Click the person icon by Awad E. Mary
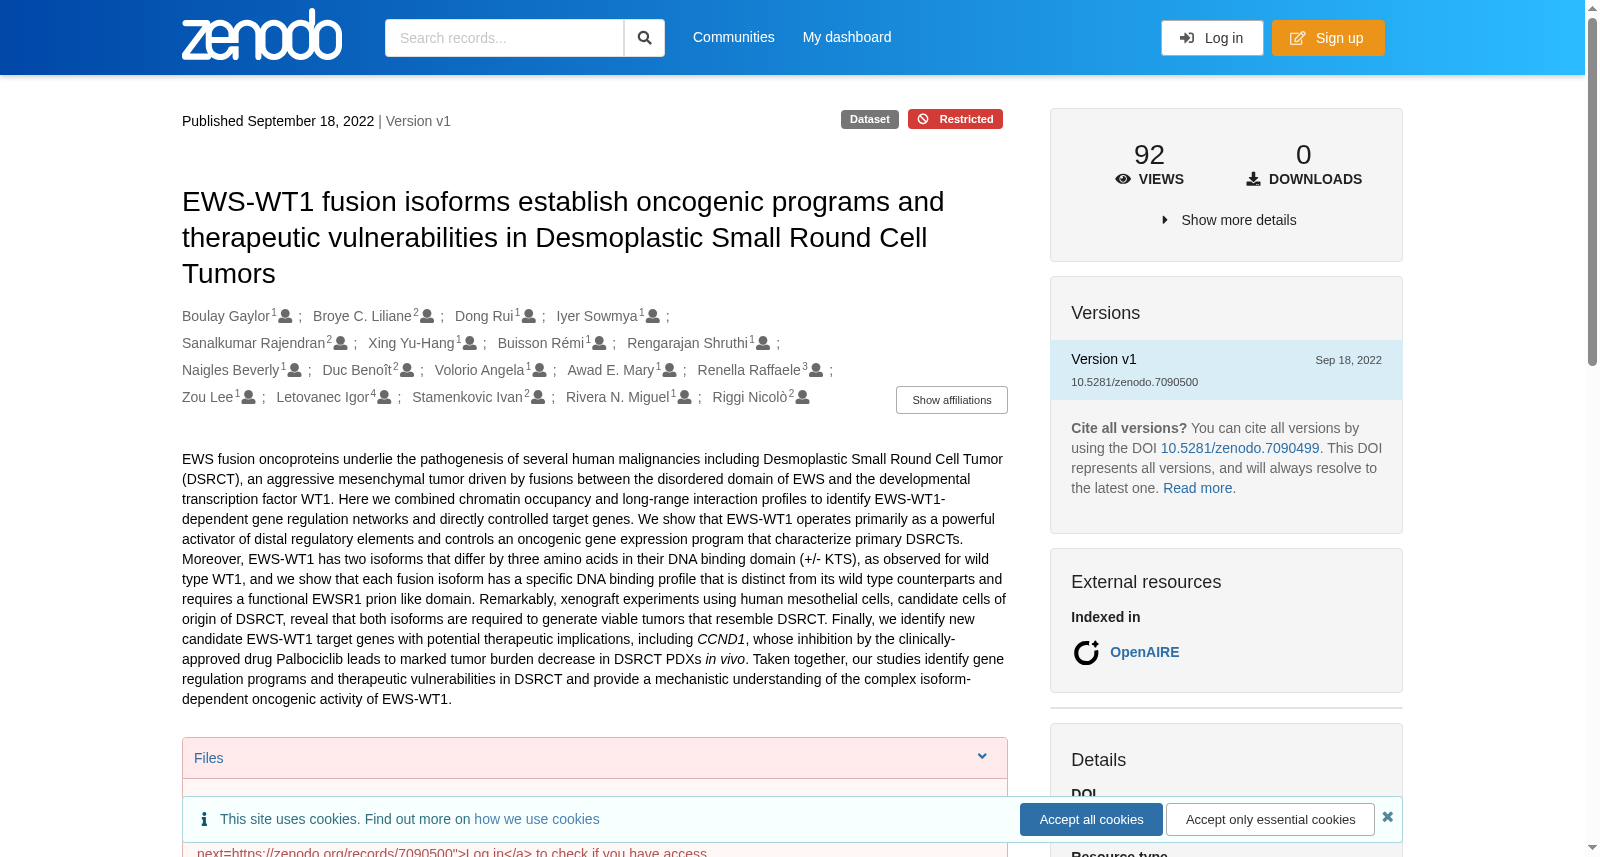The height and width of the screenshot is (857, 1600). pyautogui.click(x=669, y=370)
